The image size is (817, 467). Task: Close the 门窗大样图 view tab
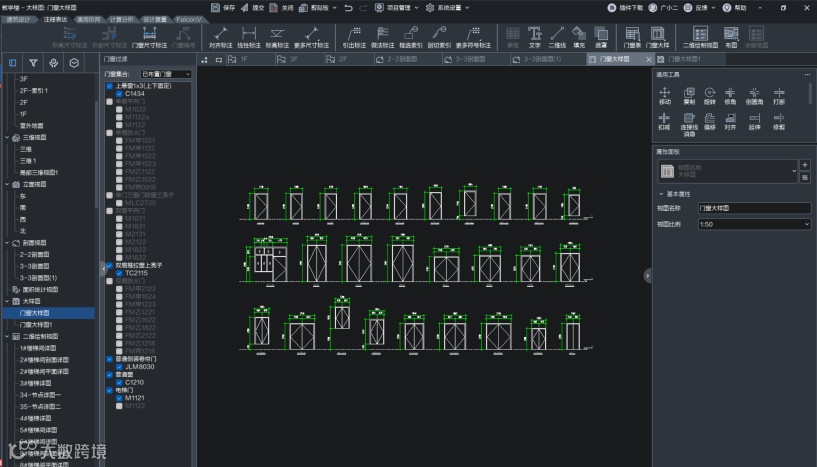coord(649,59)
